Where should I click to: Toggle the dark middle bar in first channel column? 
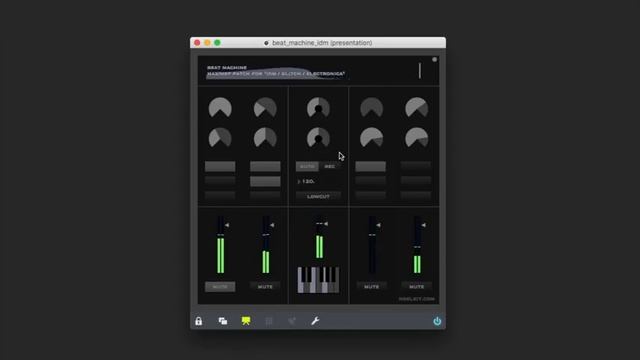click(x=220, y=181)
